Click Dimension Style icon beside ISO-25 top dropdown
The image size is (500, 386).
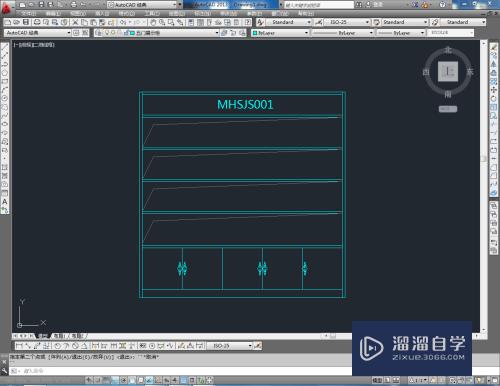pyautogui.click(x=319, y=22)
